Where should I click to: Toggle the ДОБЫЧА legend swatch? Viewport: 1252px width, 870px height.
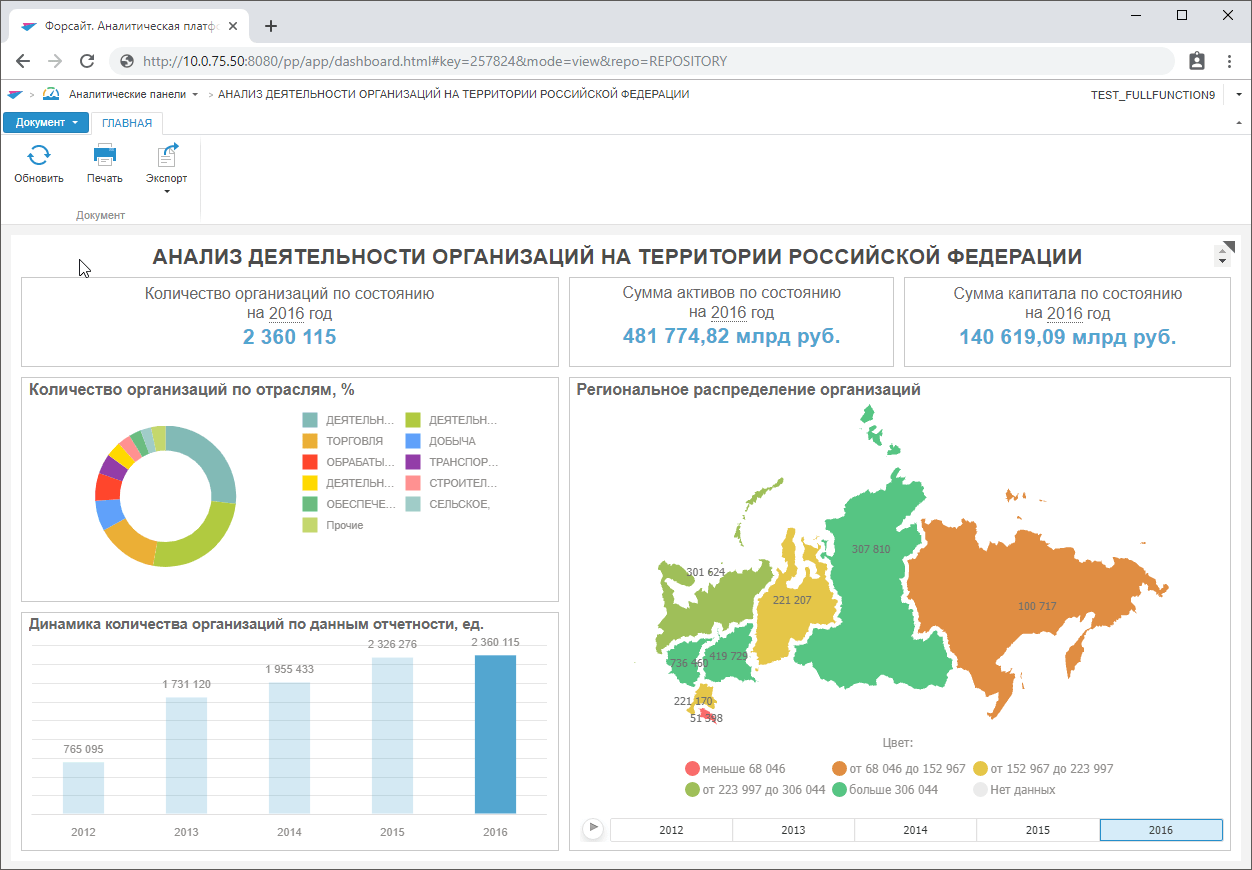tap(413, 441)
